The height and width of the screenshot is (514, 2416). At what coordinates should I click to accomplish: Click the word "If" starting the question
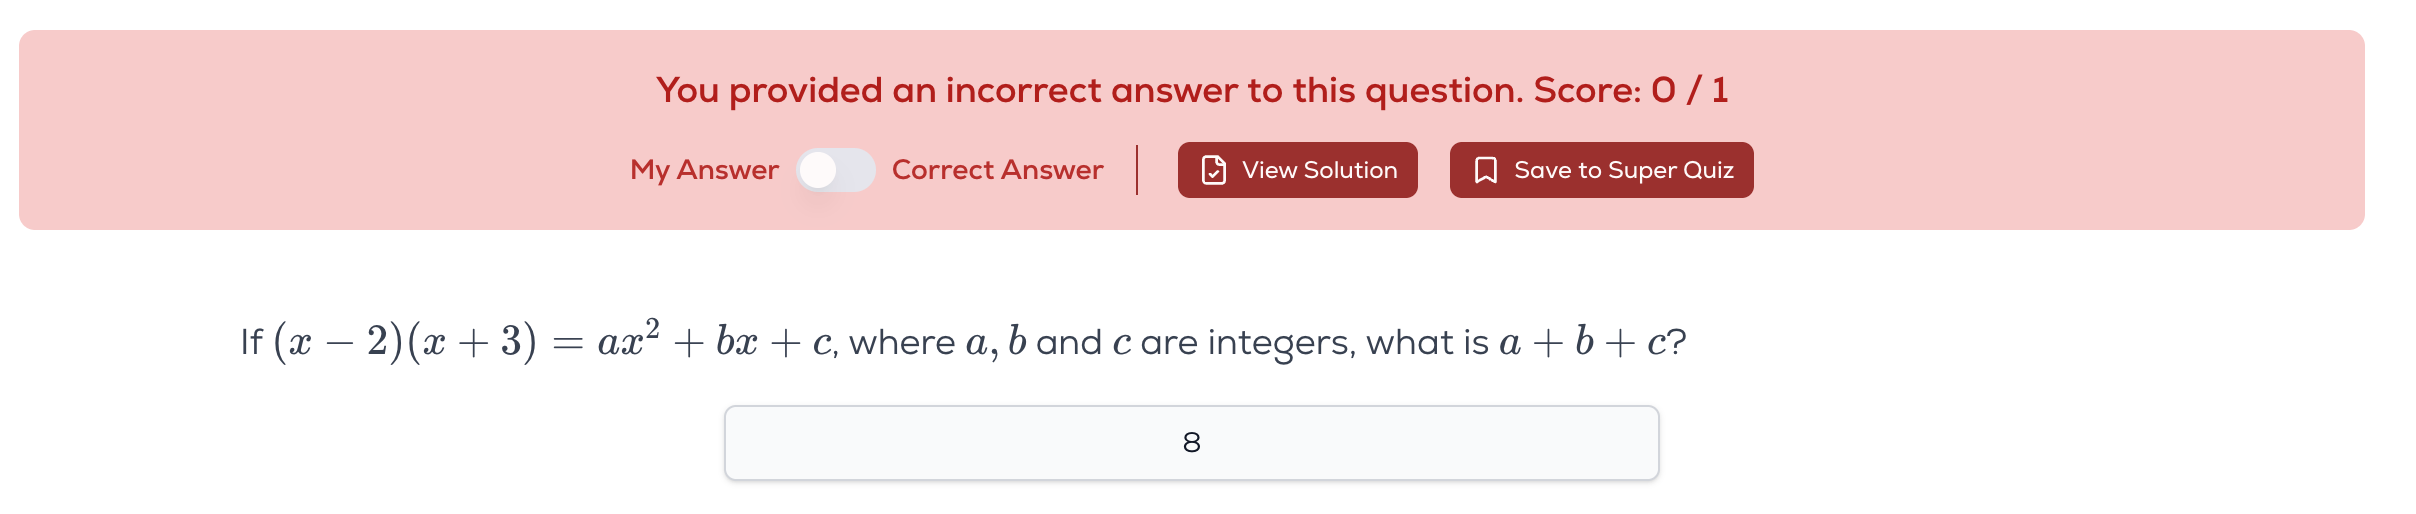251,342
